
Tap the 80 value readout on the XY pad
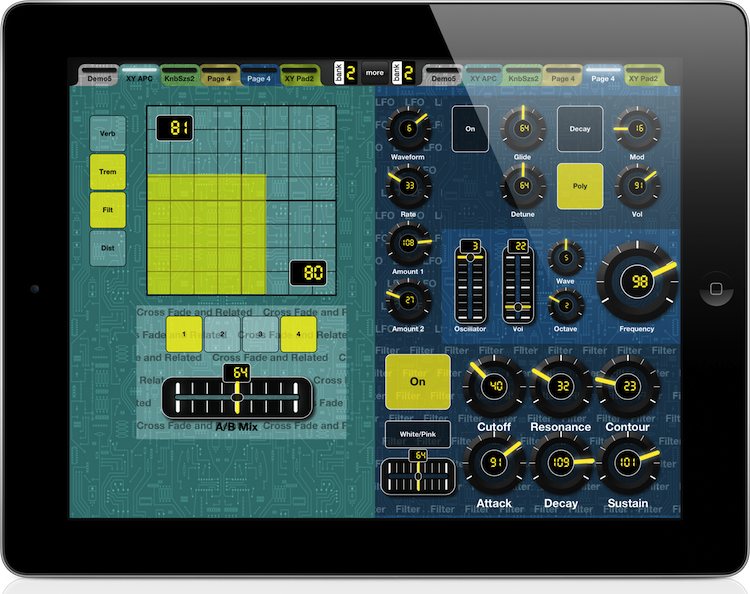pyautogui.click(x=309, y=273)
